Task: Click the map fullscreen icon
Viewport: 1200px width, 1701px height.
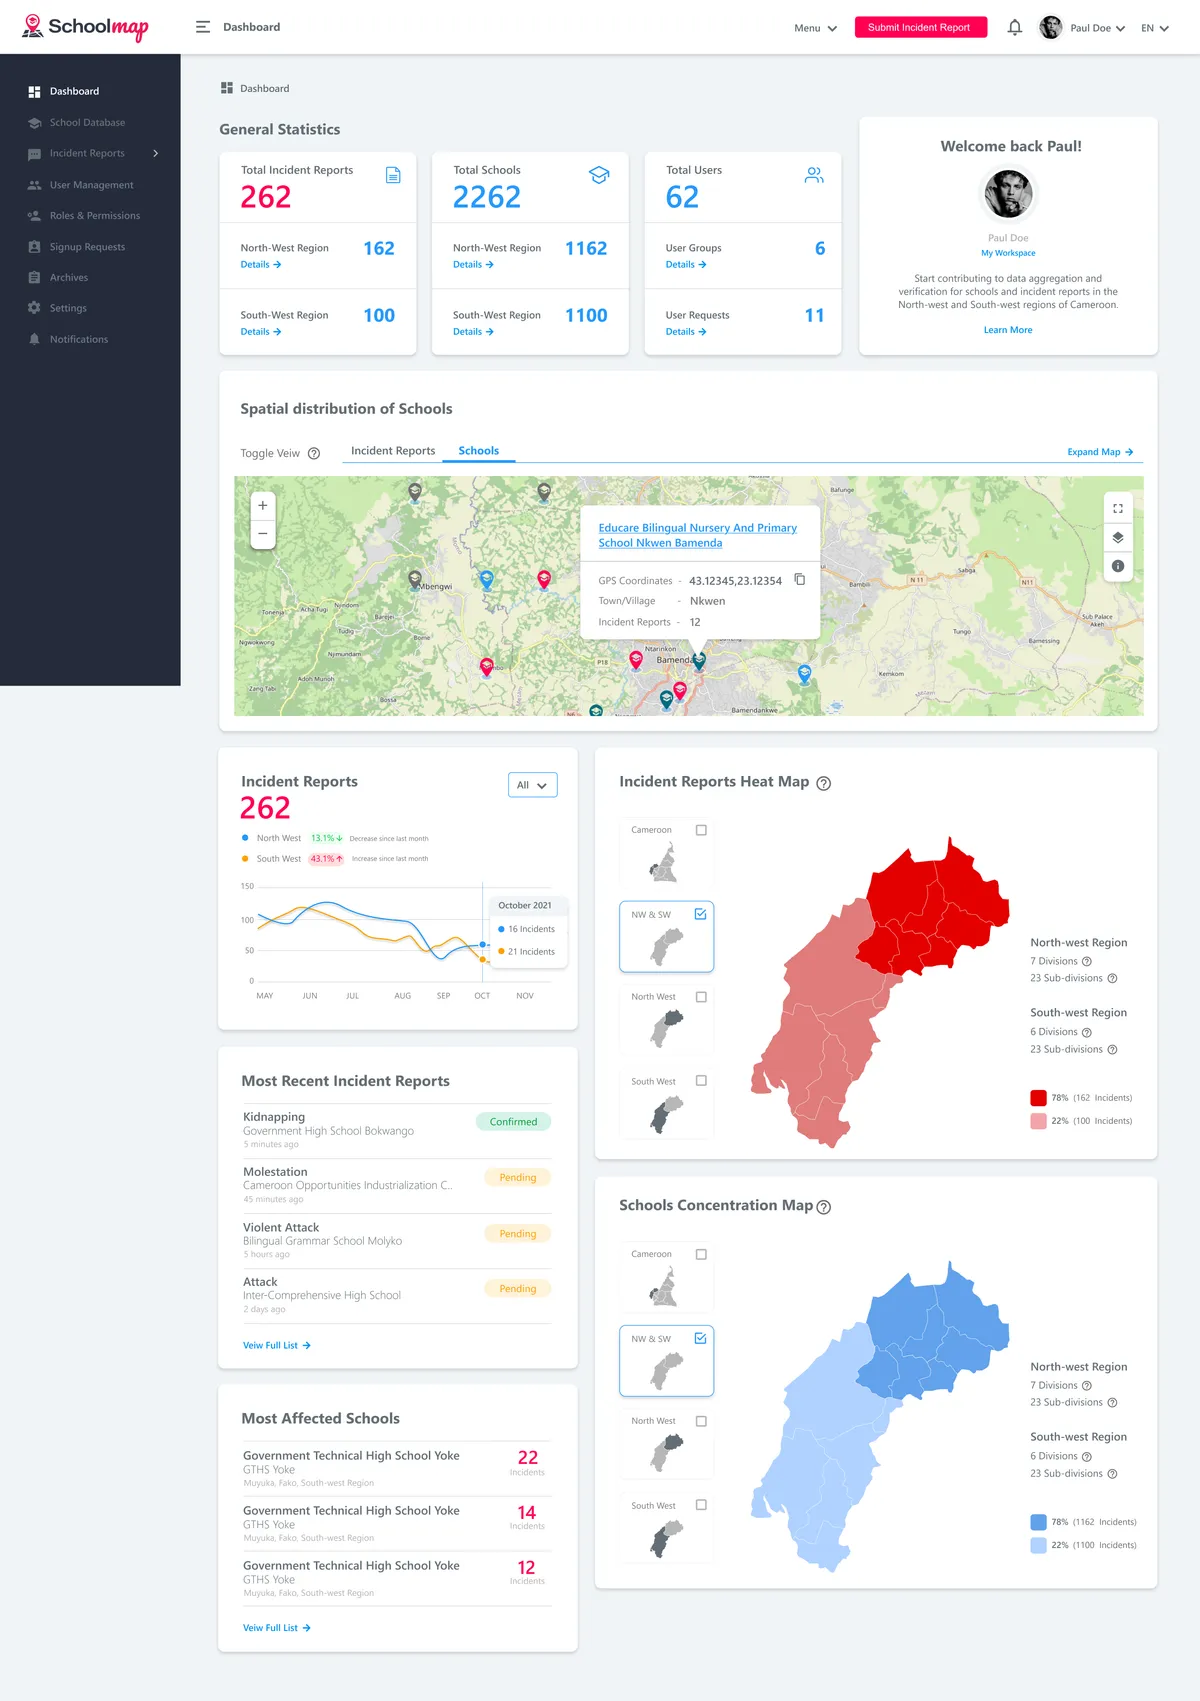Action: point(1118,509)
